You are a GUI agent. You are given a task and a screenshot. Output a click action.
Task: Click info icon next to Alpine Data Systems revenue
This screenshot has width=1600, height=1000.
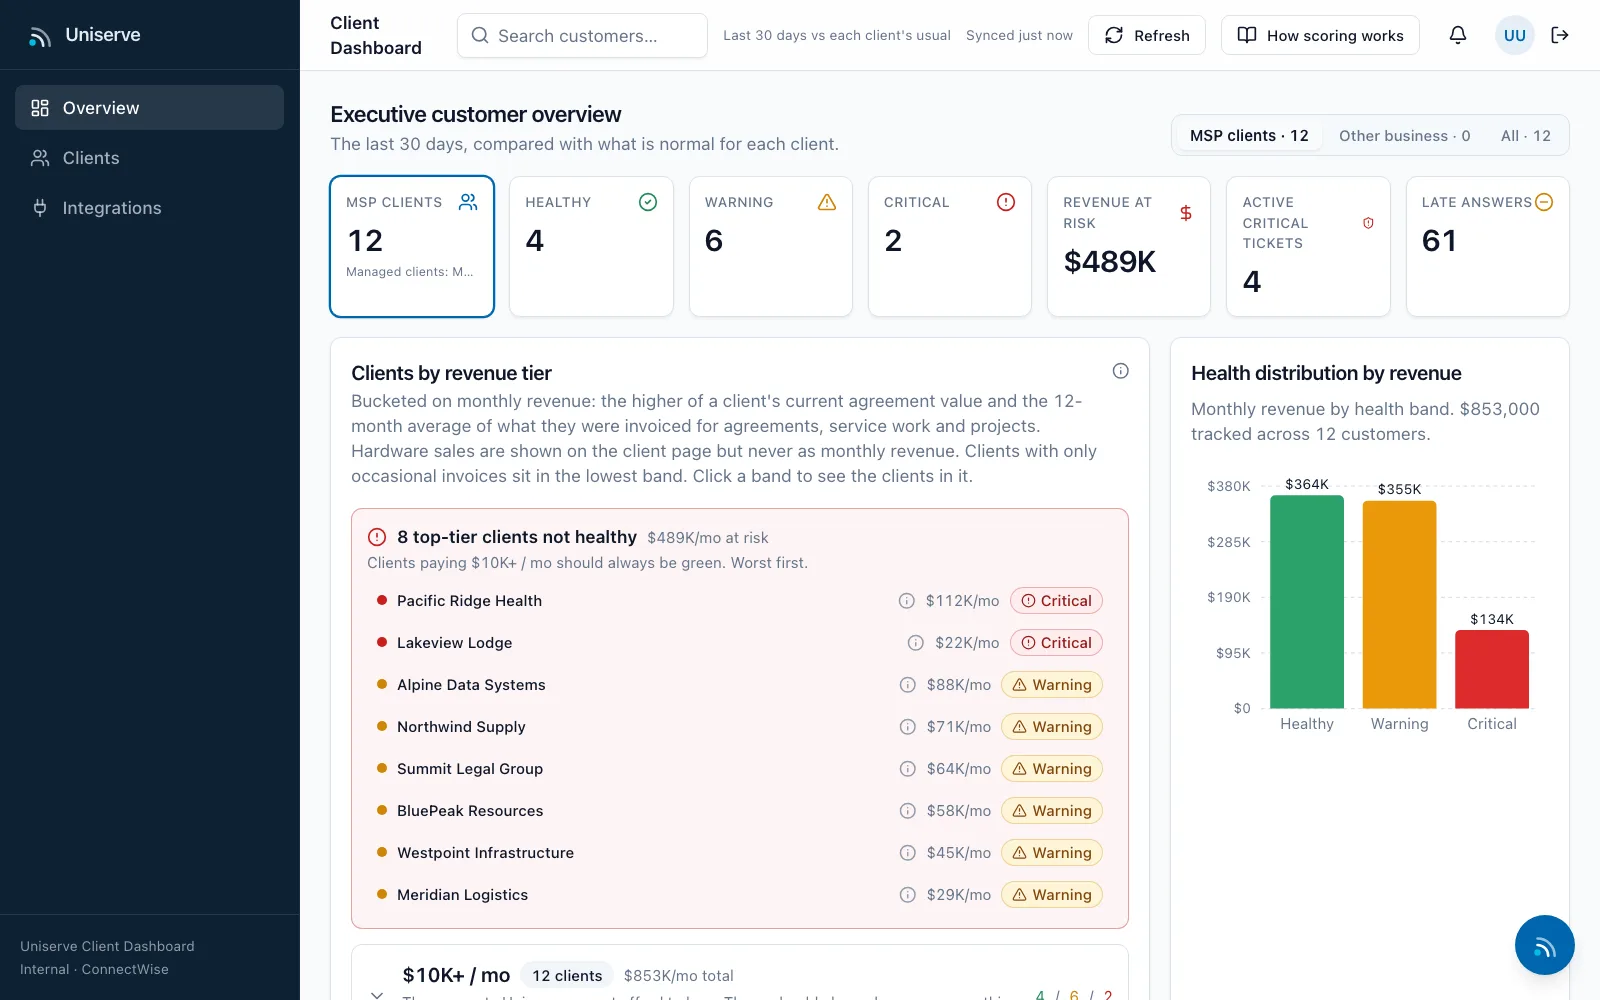click(908, 685)
